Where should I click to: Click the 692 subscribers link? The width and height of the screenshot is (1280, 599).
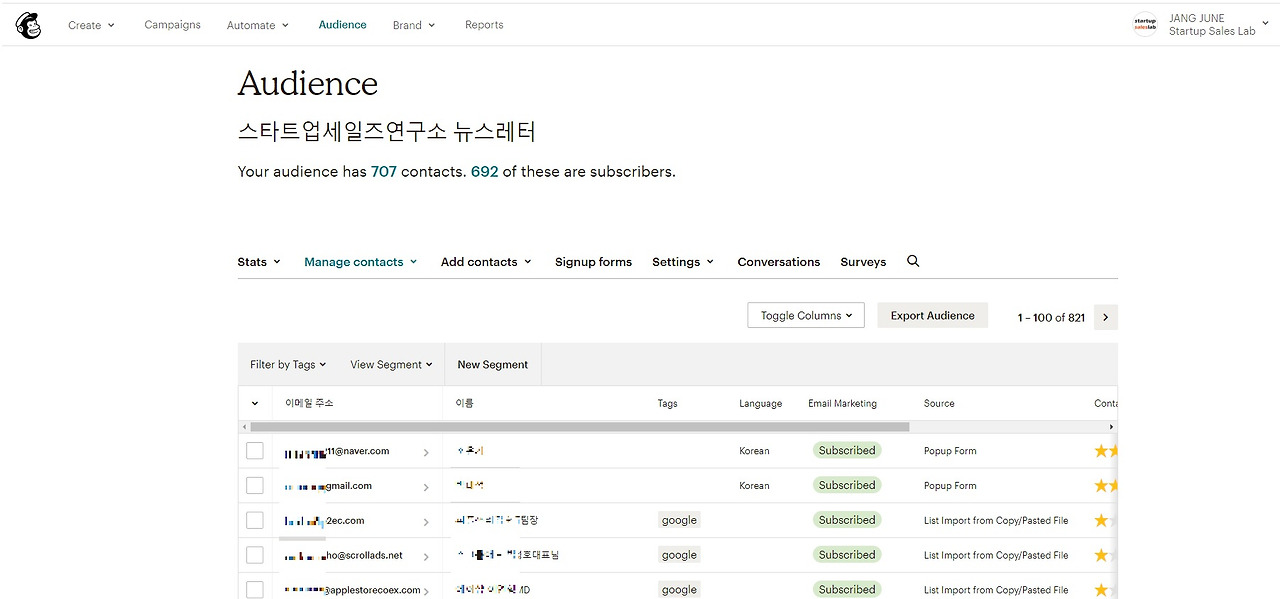tap(484, 172)
